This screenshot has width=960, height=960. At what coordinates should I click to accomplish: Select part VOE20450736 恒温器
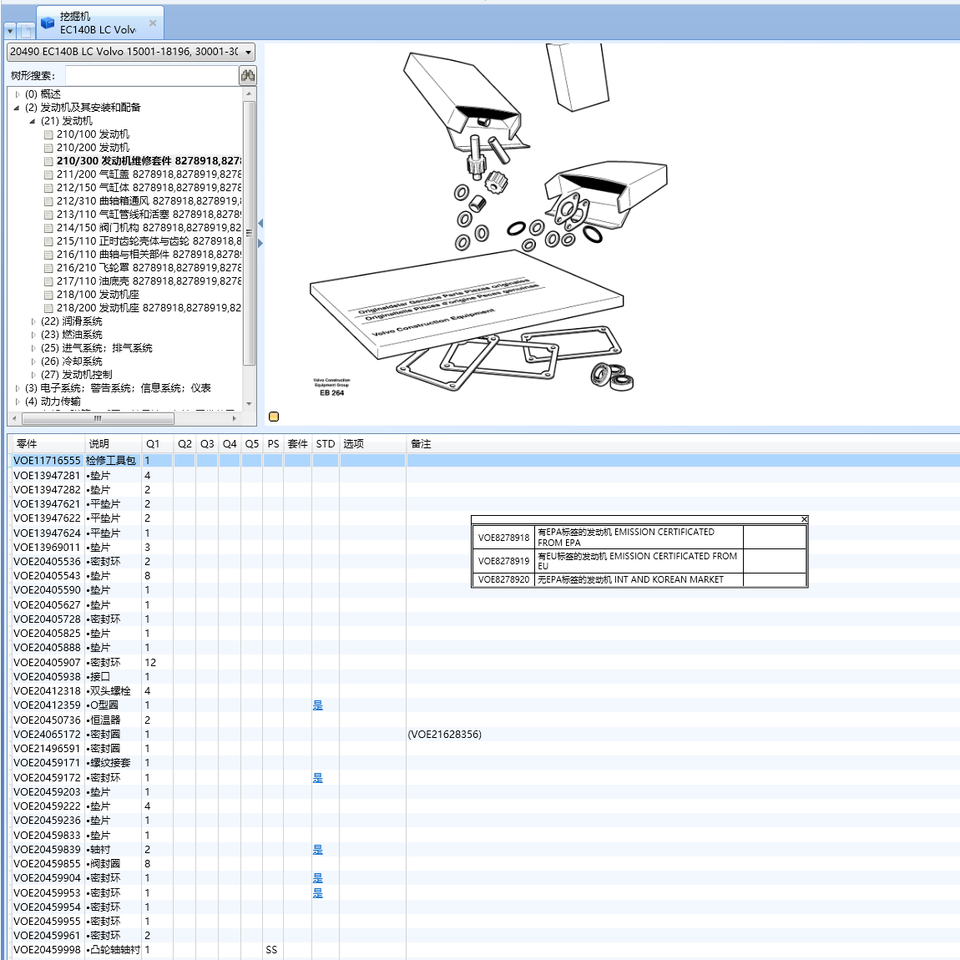coord(486,720)
